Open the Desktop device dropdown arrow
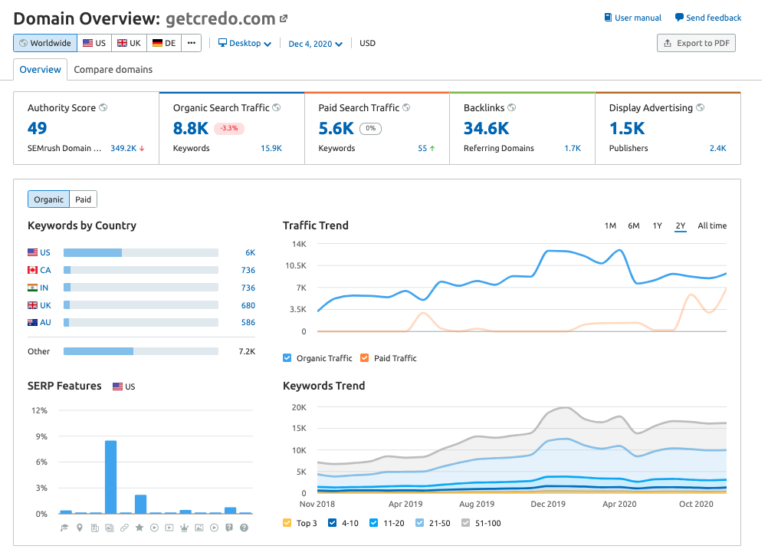 click(x=267, y=44)
